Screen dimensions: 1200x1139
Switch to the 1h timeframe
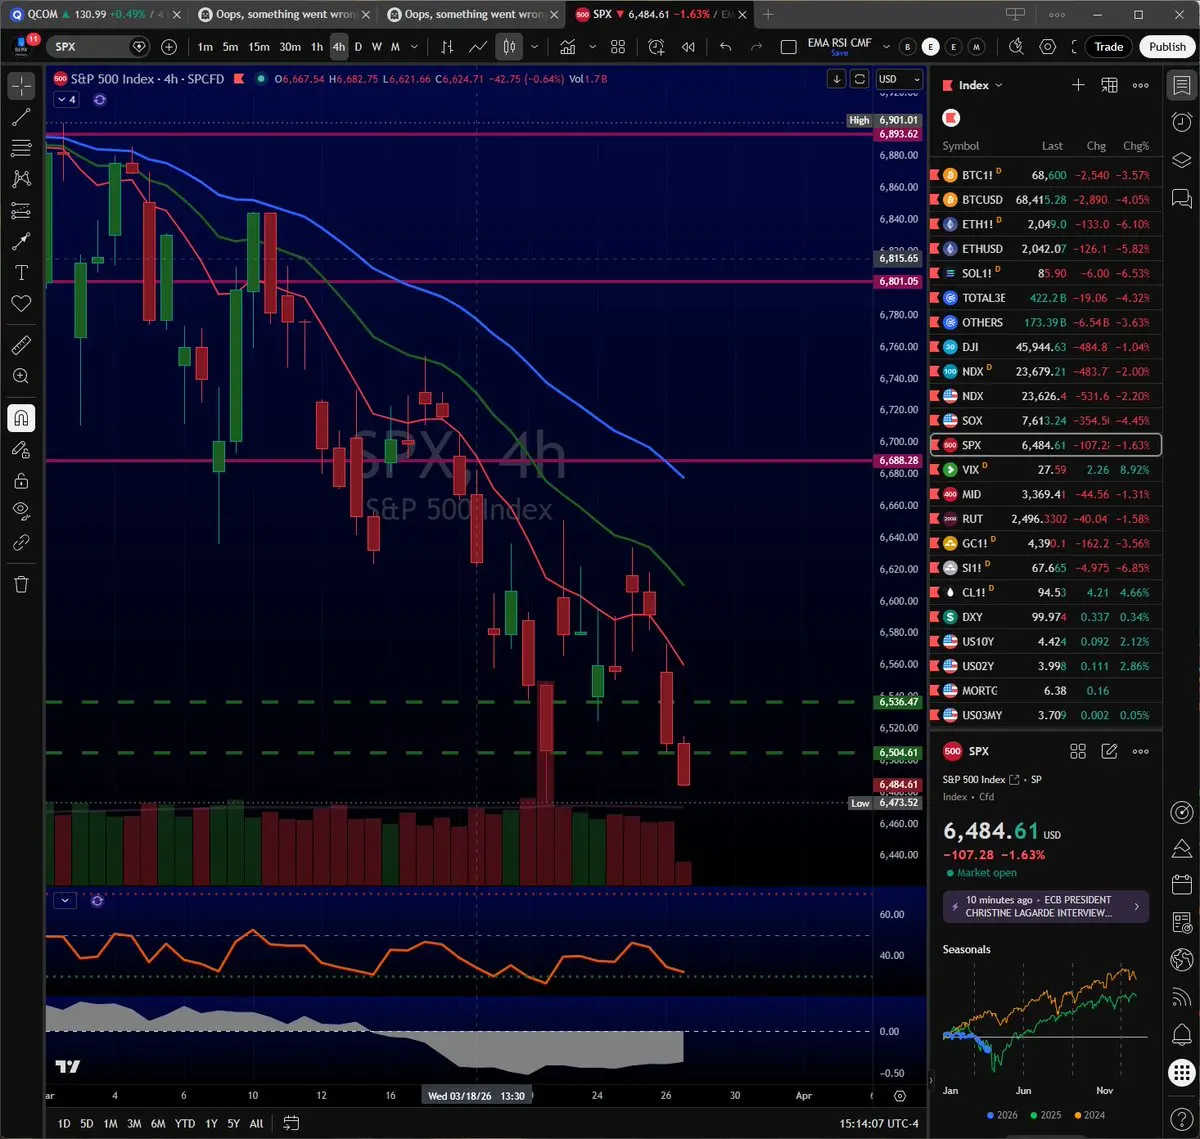click(x=317, y=47)
